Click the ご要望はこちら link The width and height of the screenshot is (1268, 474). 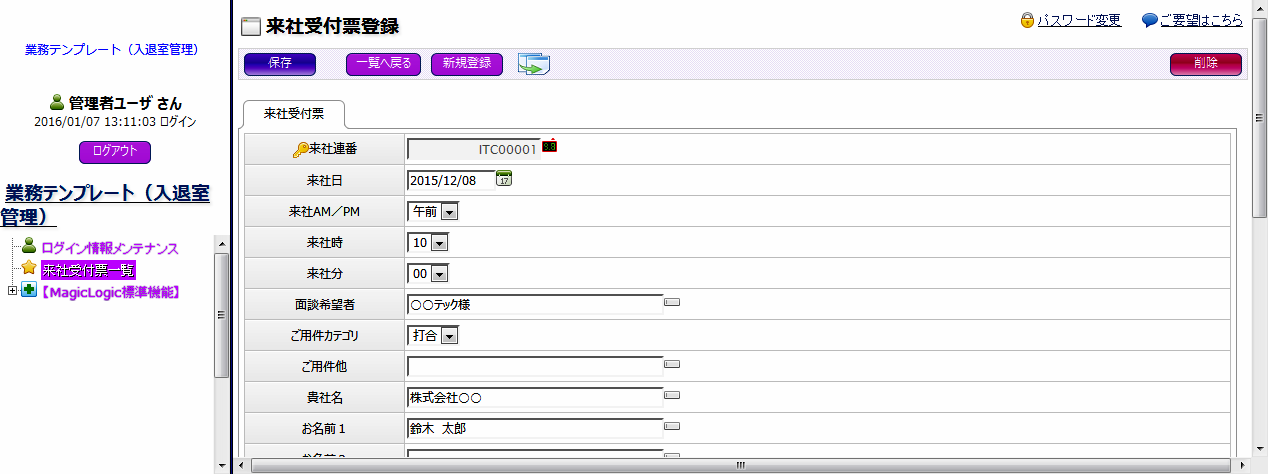[1200, 20]
